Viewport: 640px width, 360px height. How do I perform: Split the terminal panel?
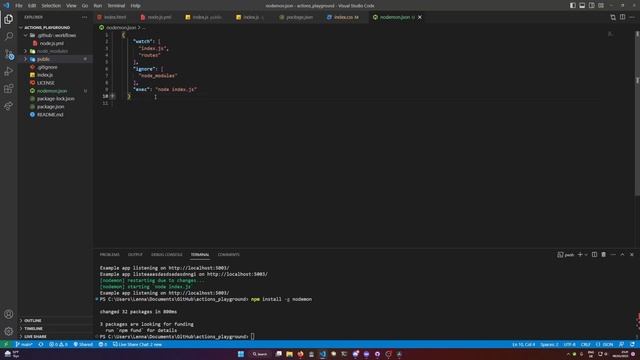tap(594, 255)
